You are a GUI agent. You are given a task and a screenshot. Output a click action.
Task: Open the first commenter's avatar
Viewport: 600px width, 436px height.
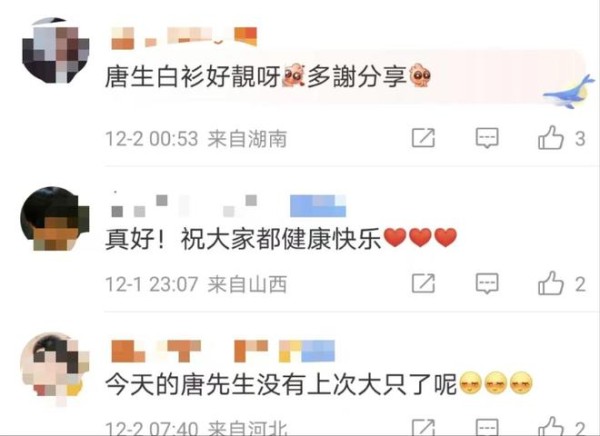point(56,51)
